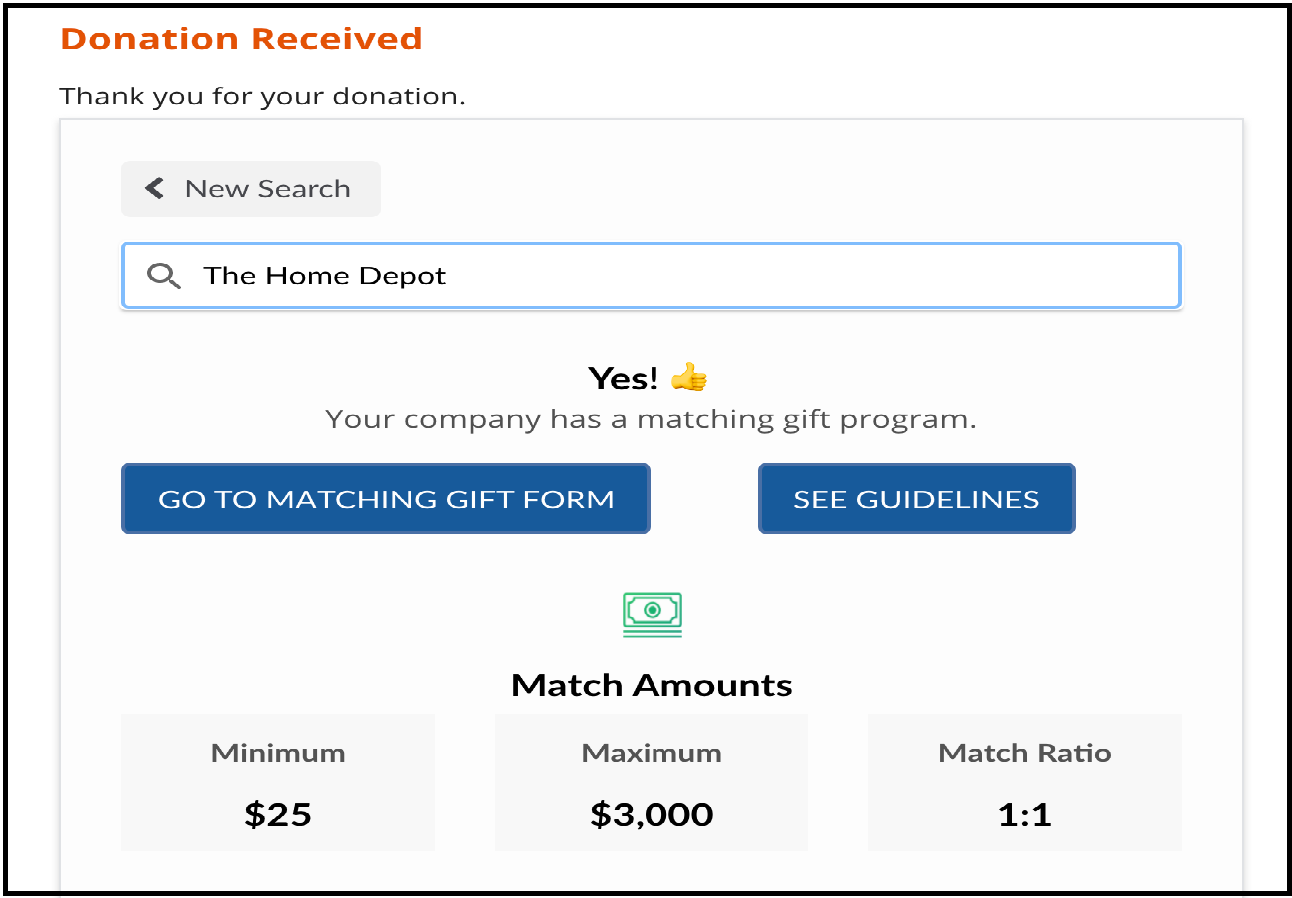The image size is (1292, 898).
Task: Click the 'Yes!' confirmation text
Action: [x=623, y=378]
